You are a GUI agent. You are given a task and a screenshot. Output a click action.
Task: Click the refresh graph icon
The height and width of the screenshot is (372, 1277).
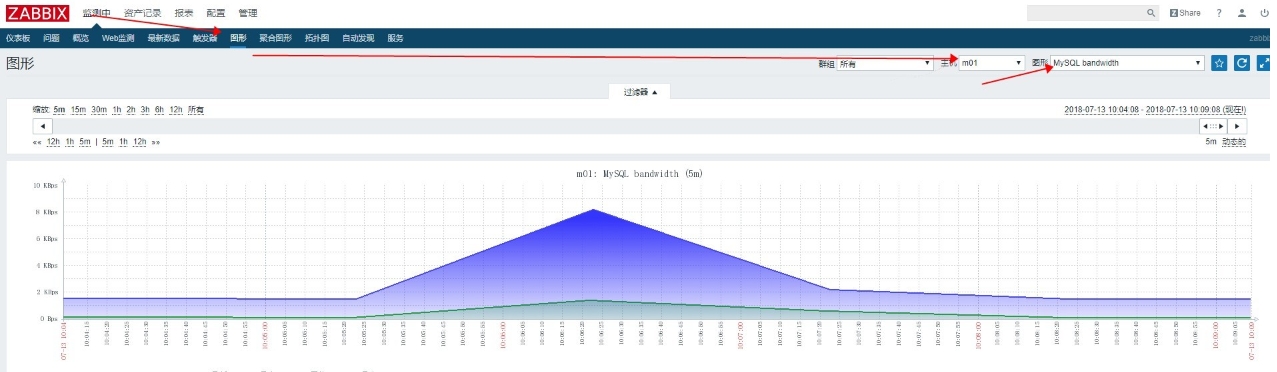(x=1242, y=63)
